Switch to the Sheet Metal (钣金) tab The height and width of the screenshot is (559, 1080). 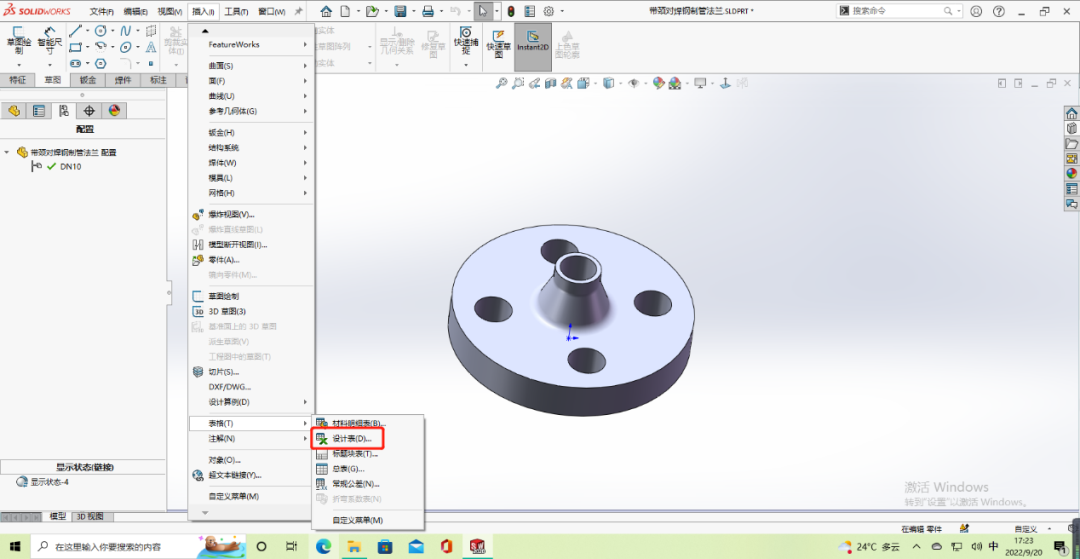[x=87, y=80]
